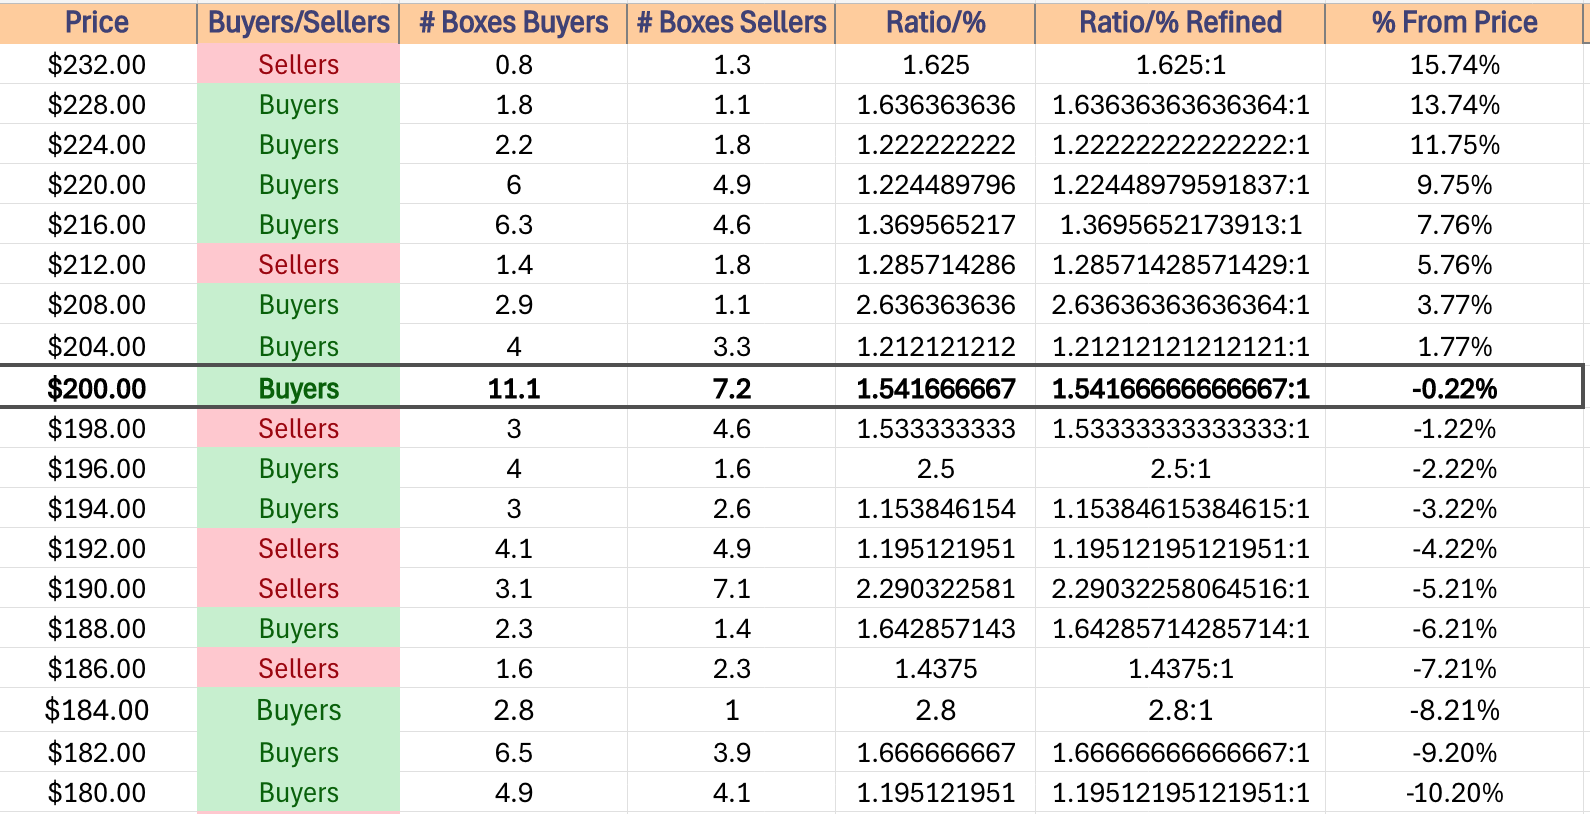Click the 9.75% from price value

click(1454, 185)
